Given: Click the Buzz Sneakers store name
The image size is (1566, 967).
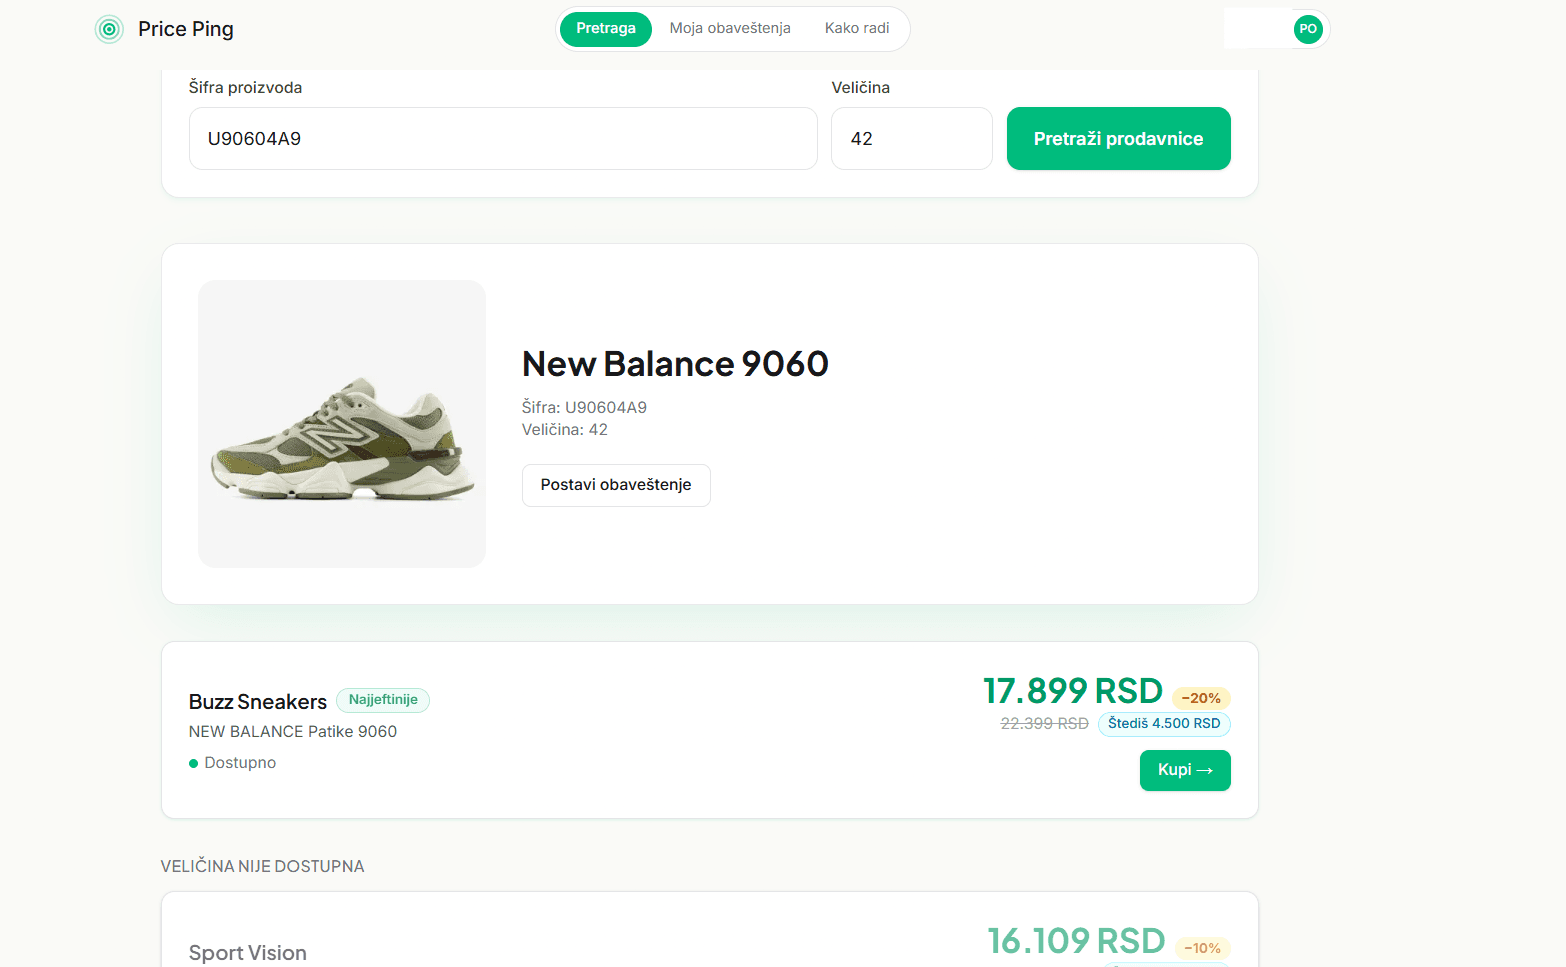Looking at the screenshot, I should 258,702.
